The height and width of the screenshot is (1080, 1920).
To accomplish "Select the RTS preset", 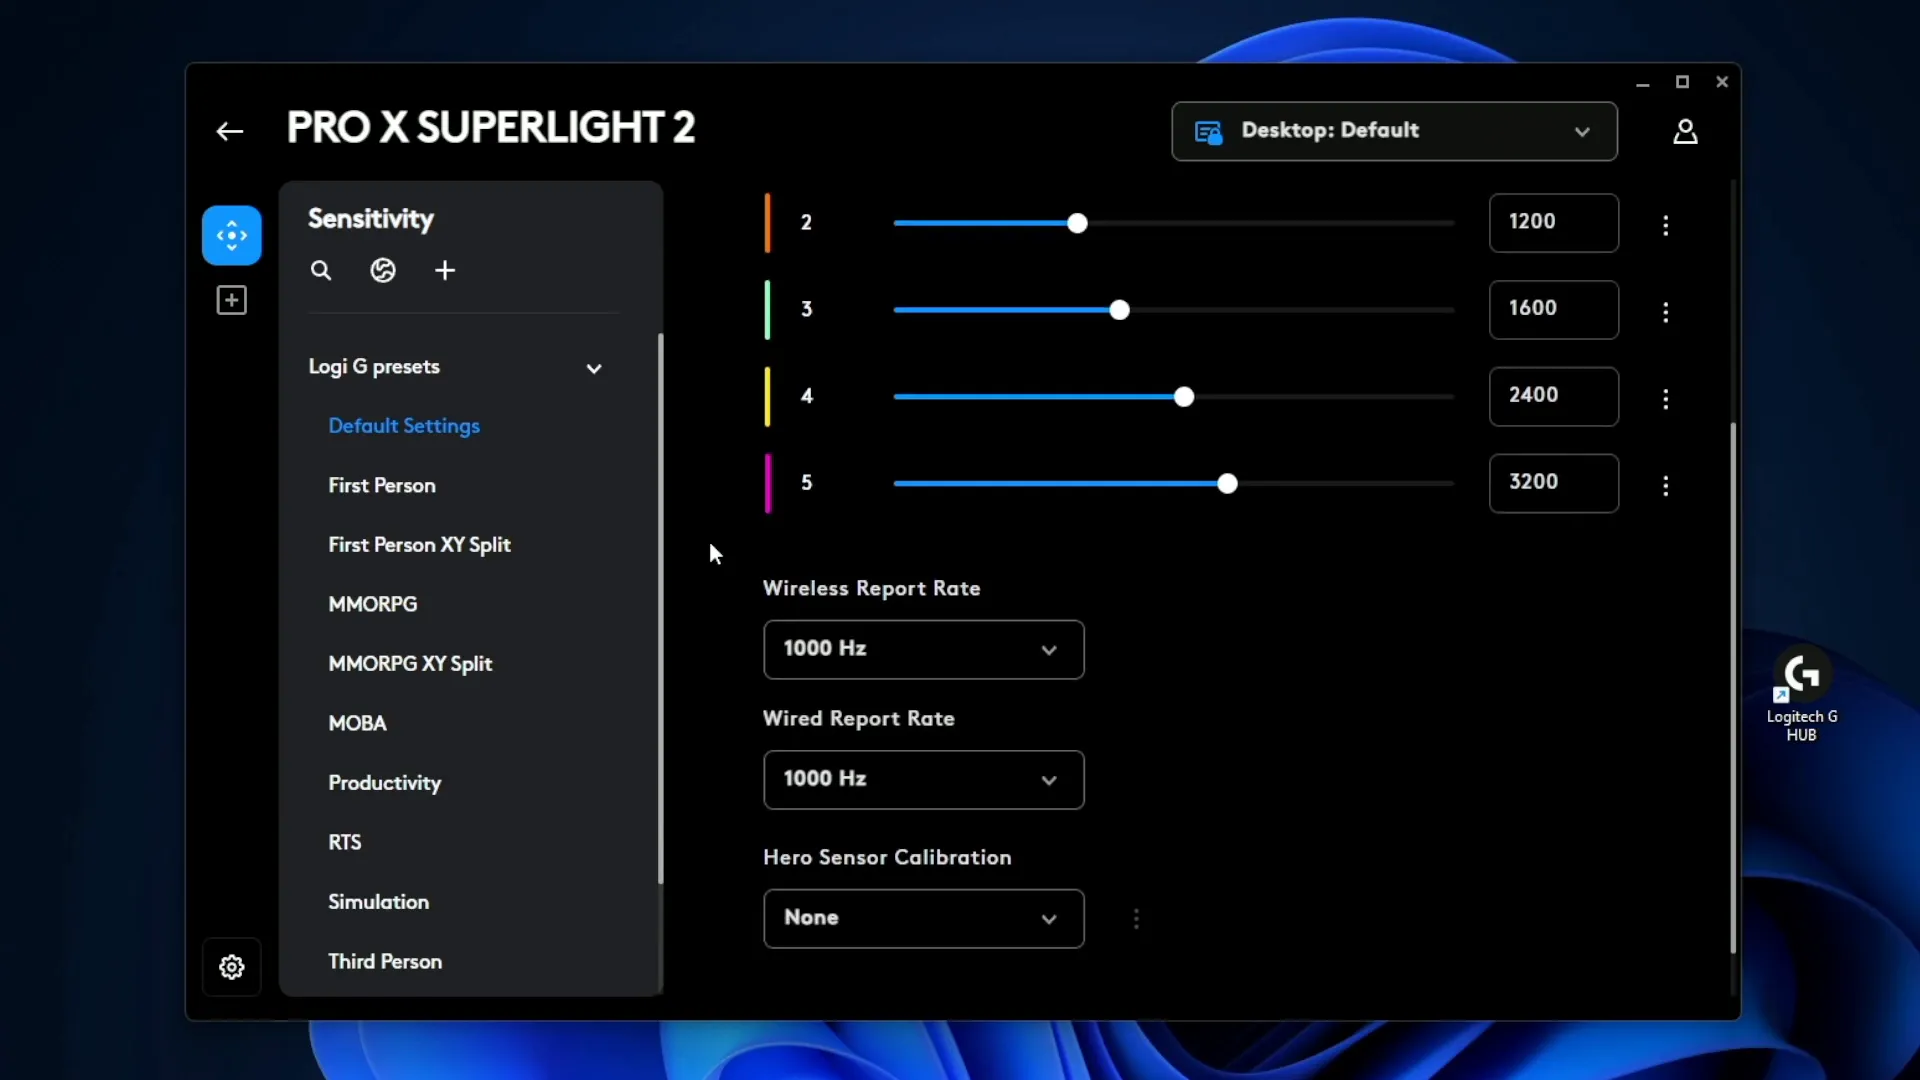I will (345, 842).
